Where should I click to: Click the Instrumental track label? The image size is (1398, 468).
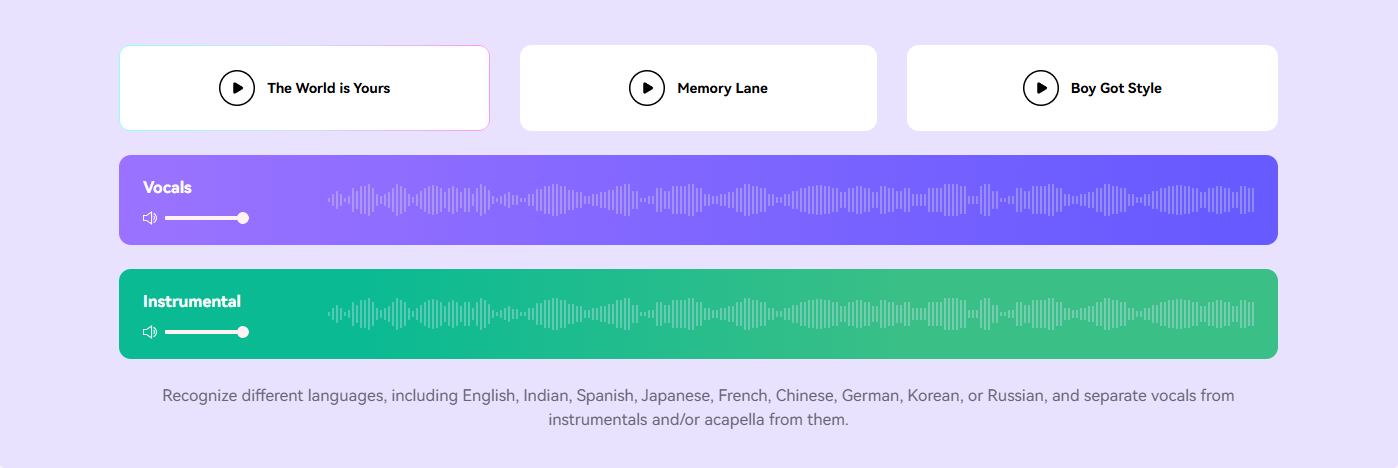[192, 301]
